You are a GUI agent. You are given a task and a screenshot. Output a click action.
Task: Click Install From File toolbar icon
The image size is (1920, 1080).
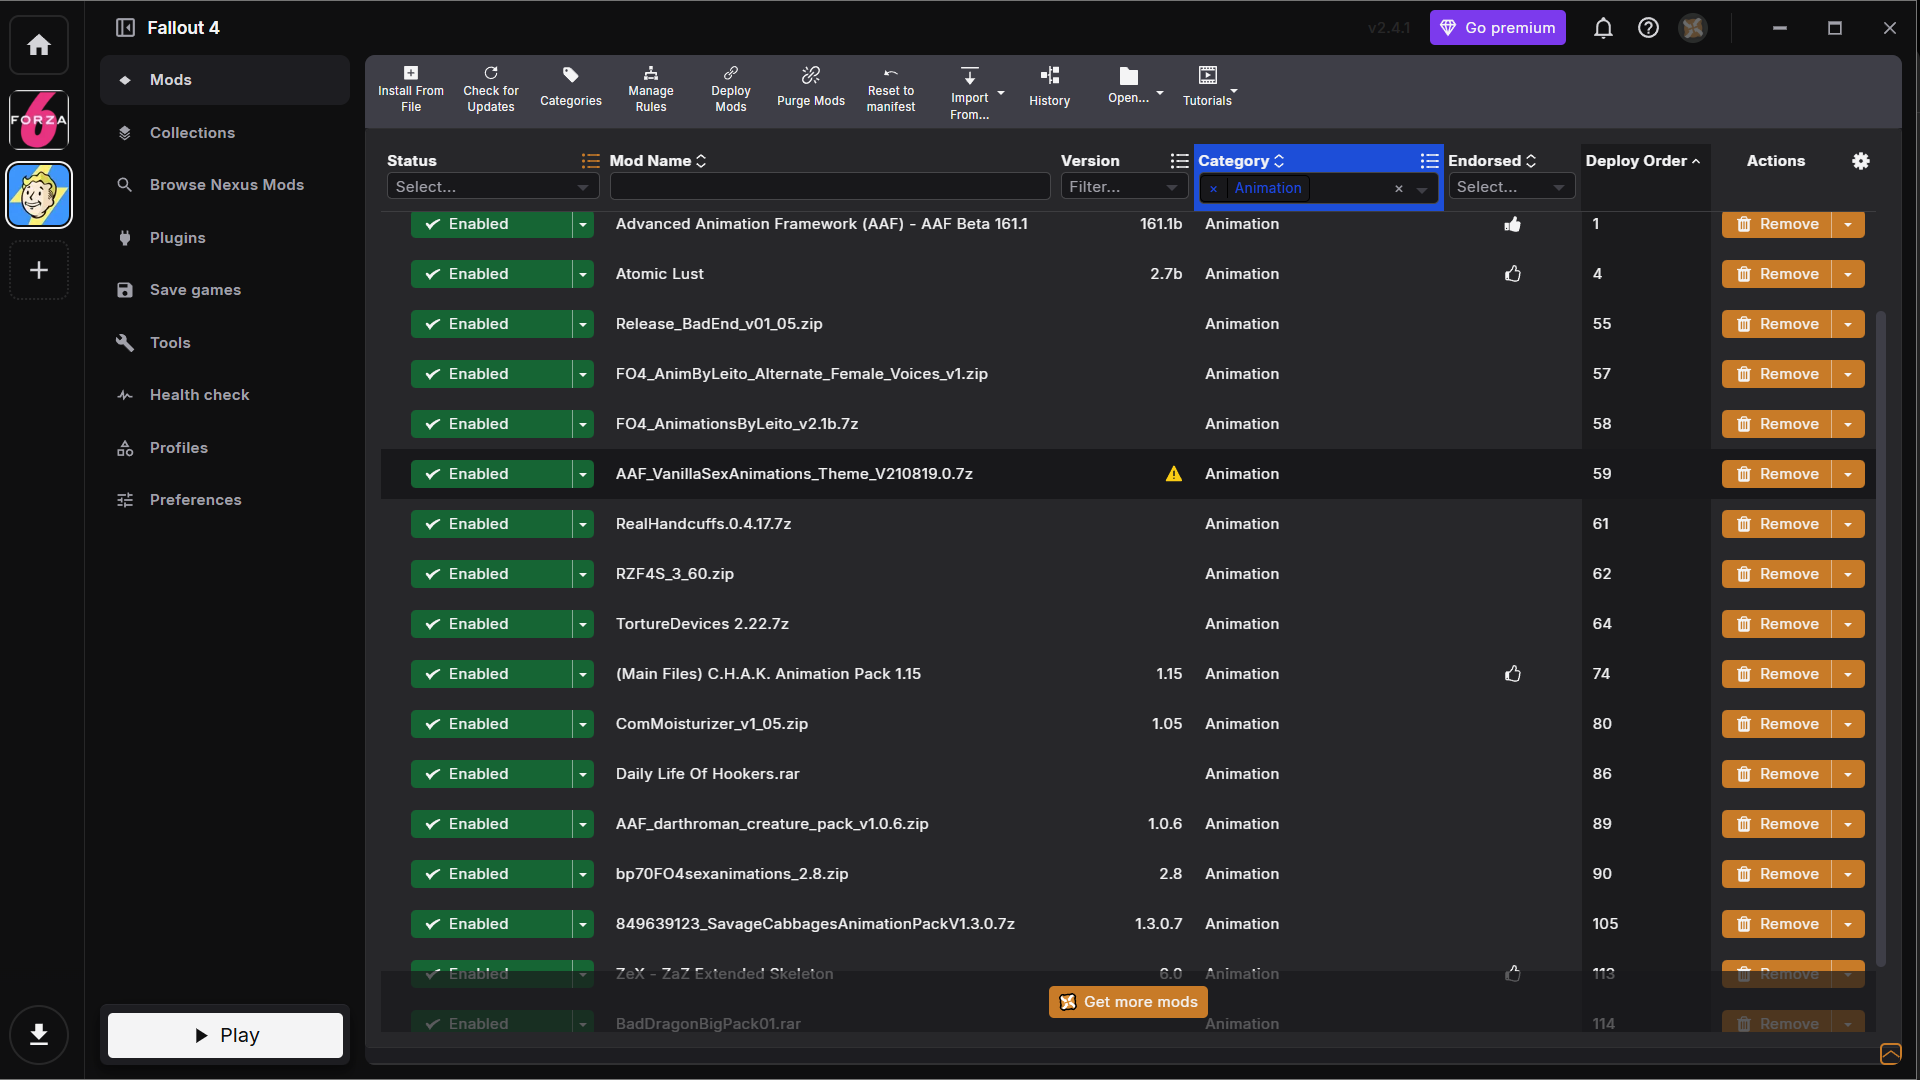click(x=411, y=90)
